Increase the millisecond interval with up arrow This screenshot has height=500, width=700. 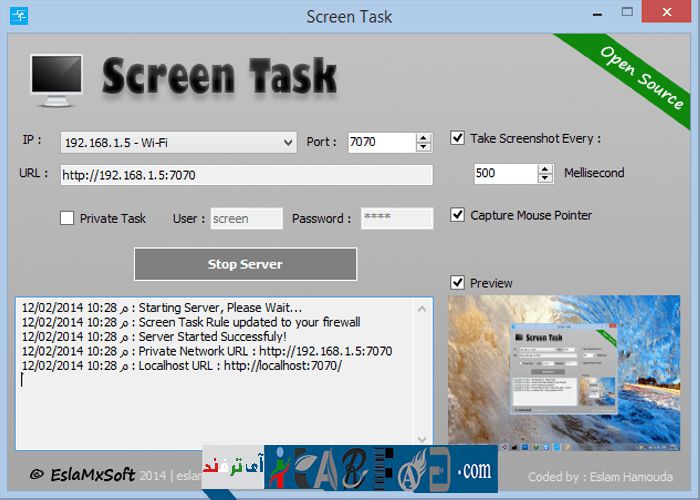pyautogui.click(x=545, y=168)
